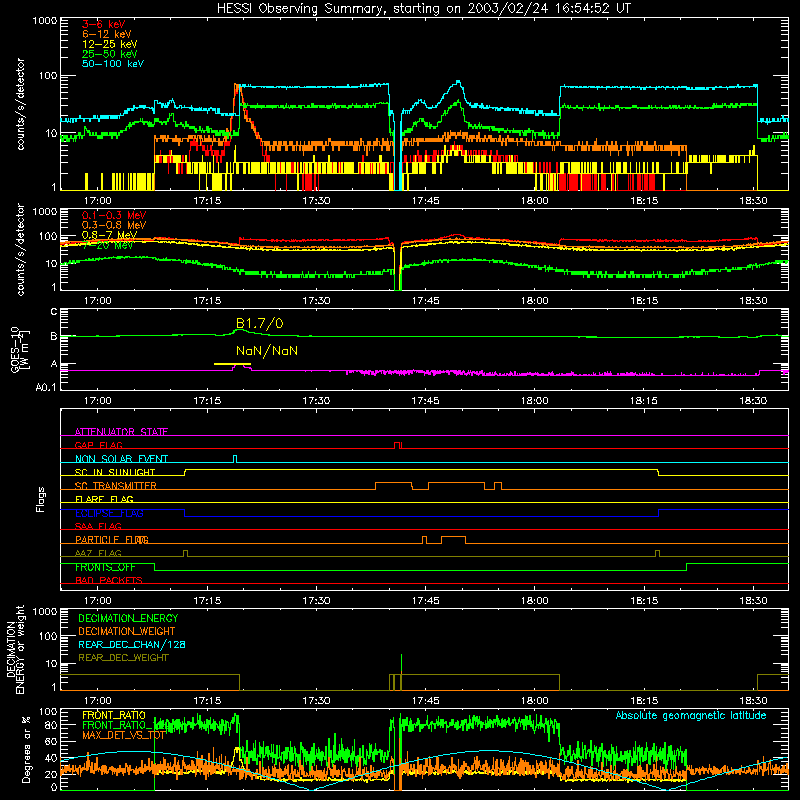This screenshot has height=800, width=800.
Task: Click the DECIMATION_WEIGHT legend label
Action: (x=127, y=631)
